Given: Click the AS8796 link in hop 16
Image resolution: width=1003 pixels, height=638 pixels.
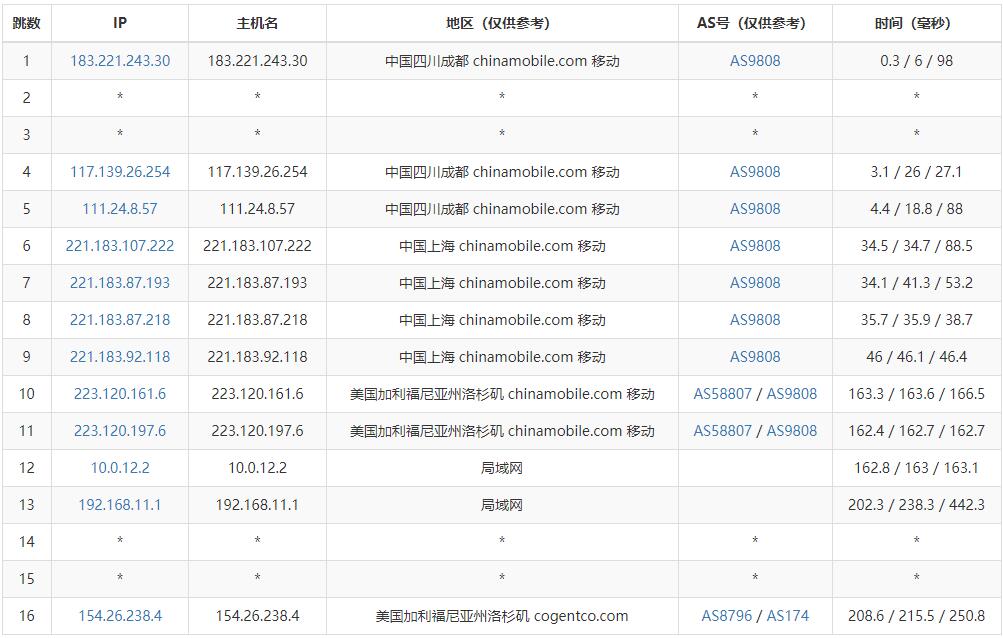Looking at the screenshot, I should [727, 616].
